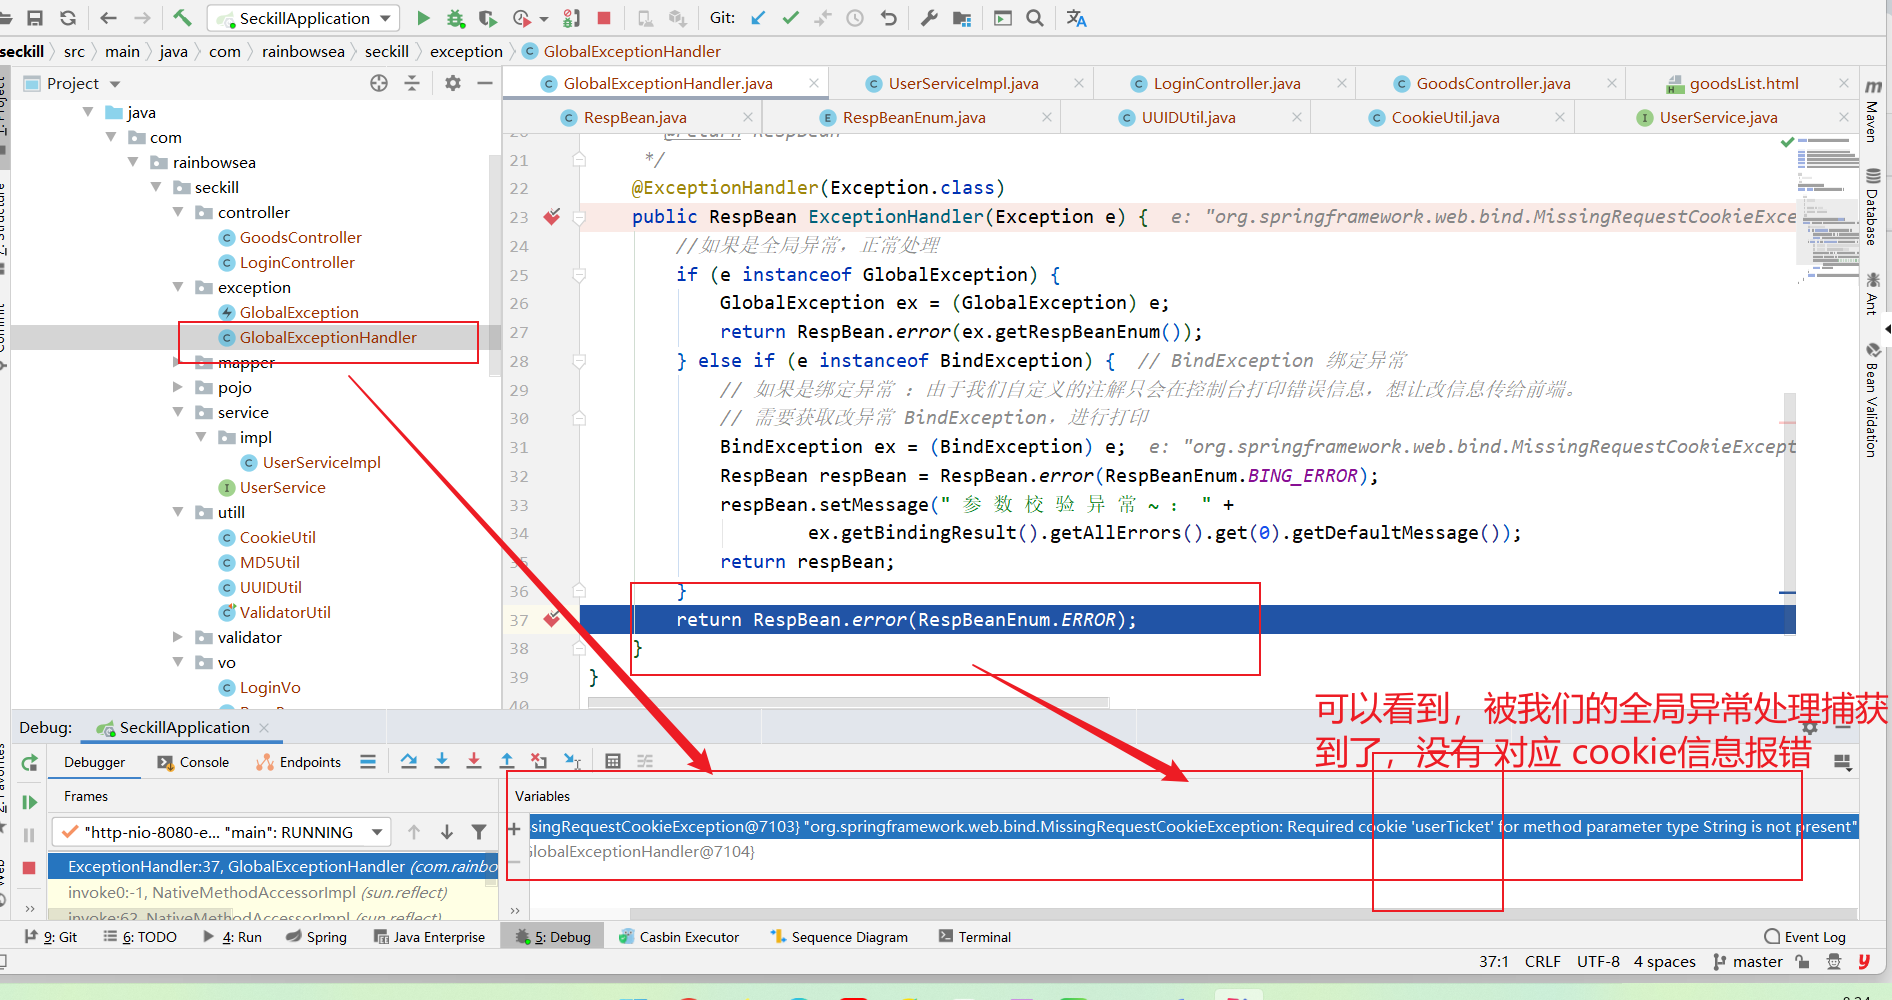Toggle filter frames funnel icon
Image resolution: width=1892 pixels, height=1000 pixels.
[479, 832]
